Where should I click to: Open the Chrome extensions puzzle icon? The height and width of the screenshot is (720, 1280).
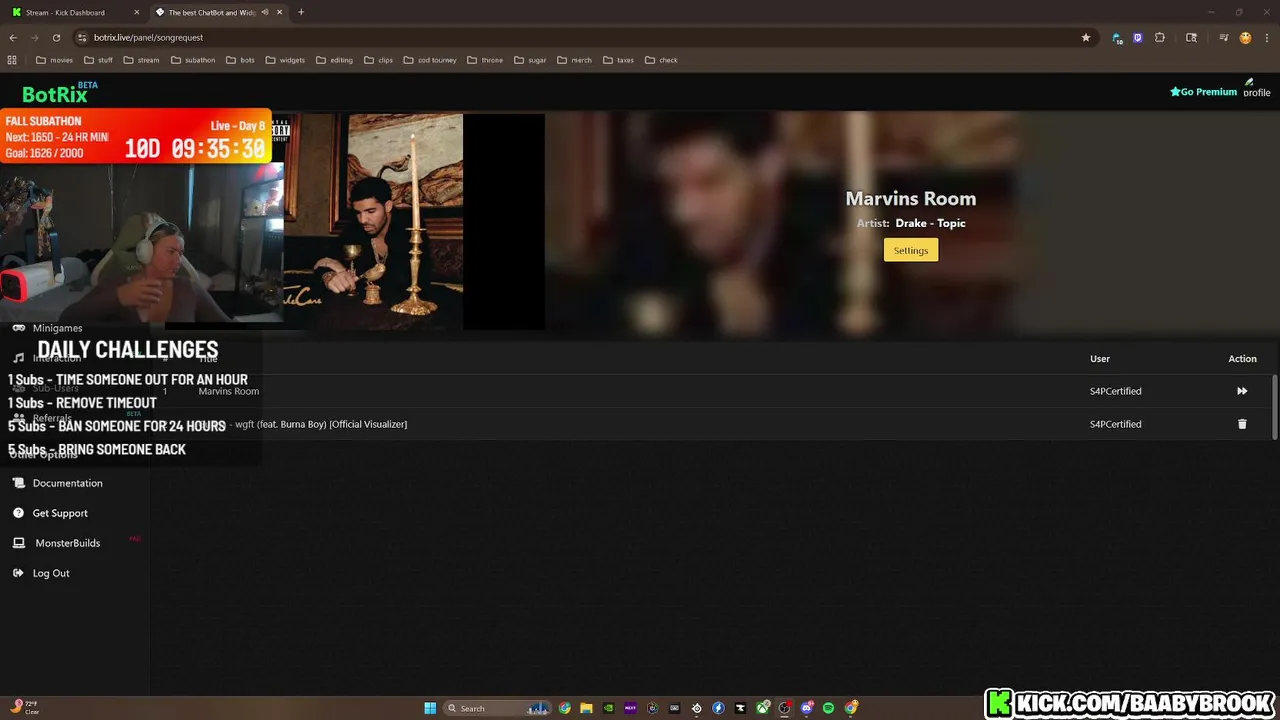point(1160,37)
